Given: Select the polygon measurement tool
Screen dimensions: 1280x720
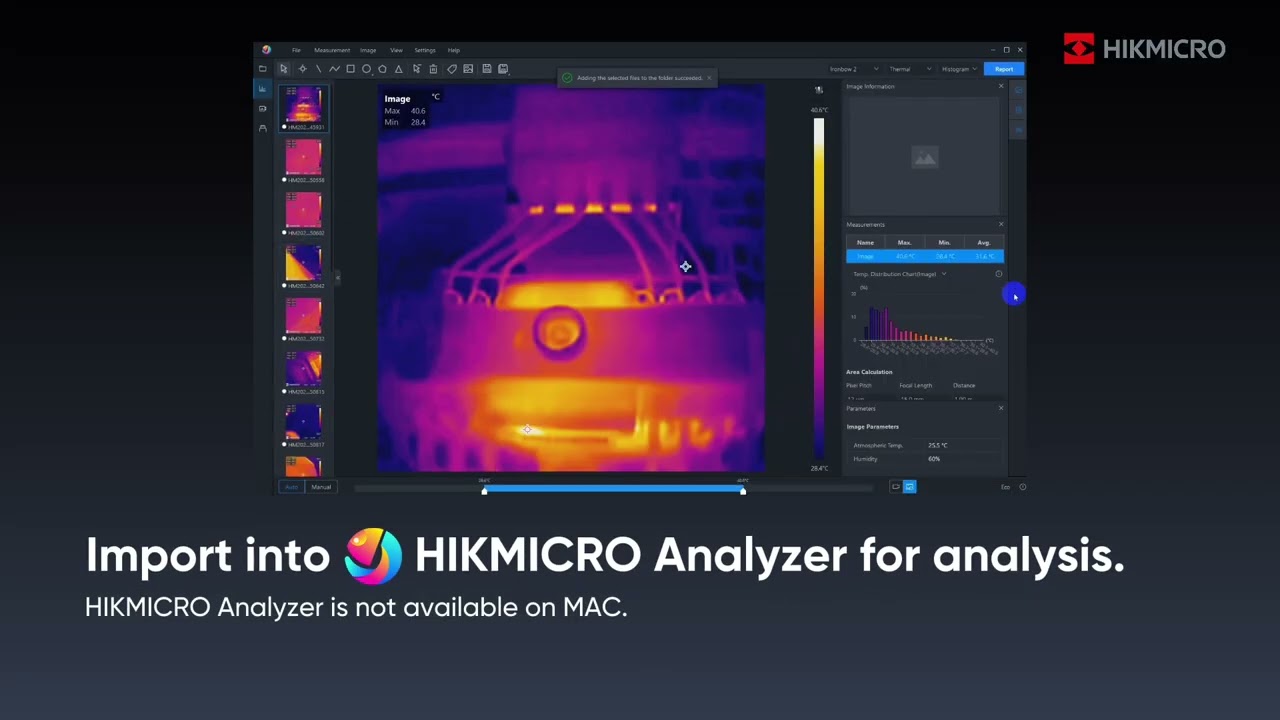Looking at the screenshot, I should tap(382, 69).
